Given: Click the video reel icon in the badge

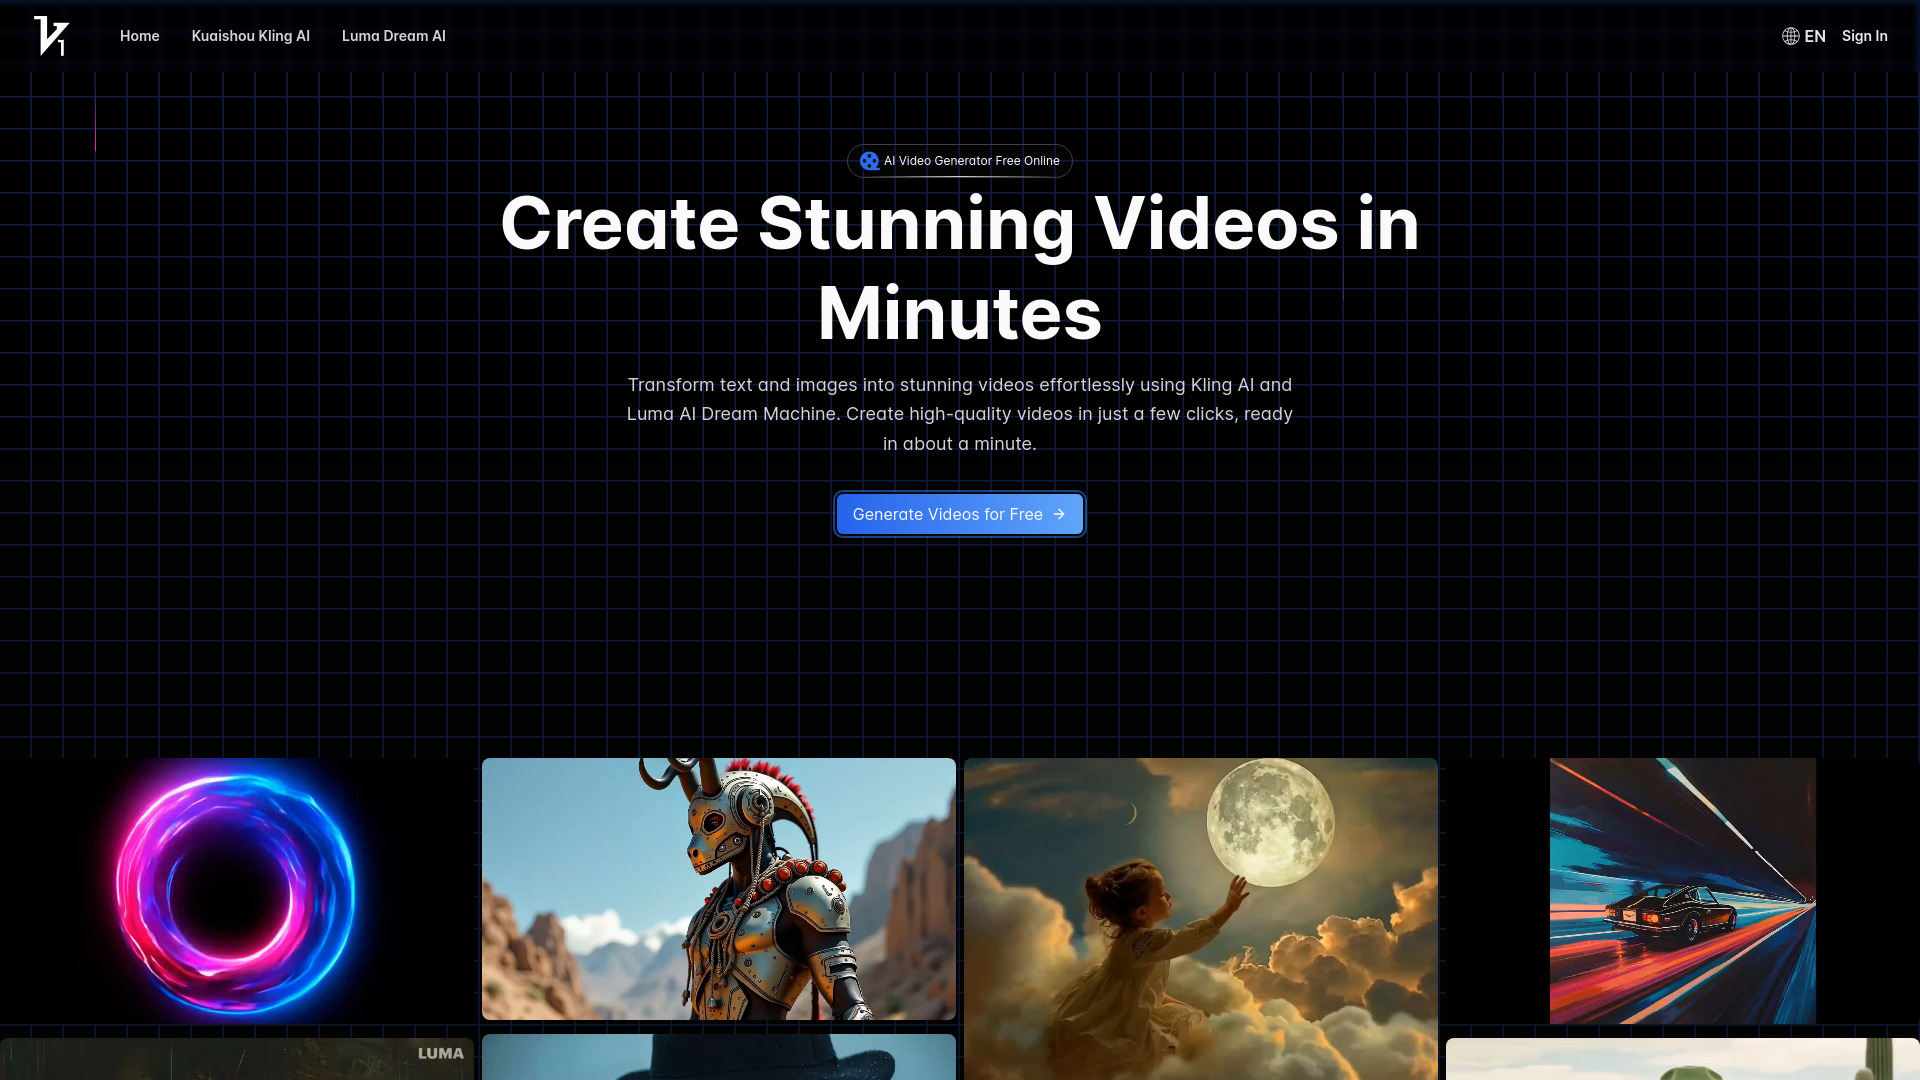Looking at the screenshot, I should (x=869, y=160).
